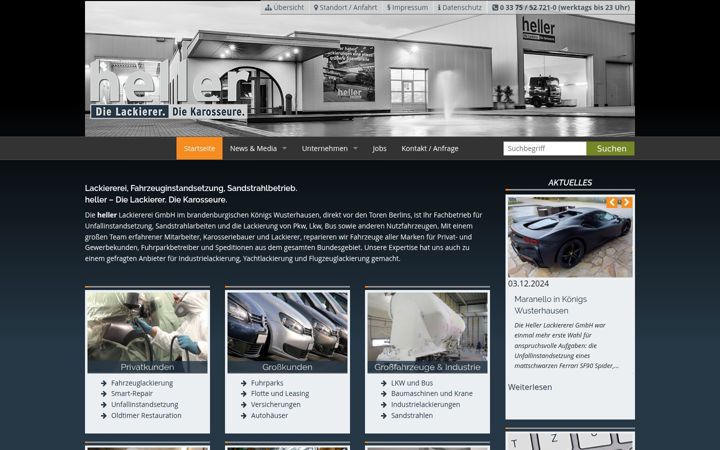Click the arrow icon before Fahrzeuglackierung
The width and height of the screenshot is (720, 450).
104,383
